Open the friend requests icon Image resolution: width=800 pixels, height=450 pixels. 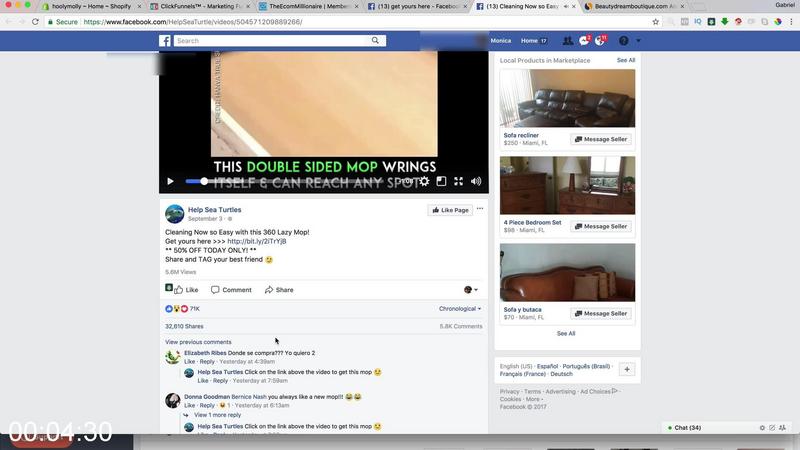pyautogui.click(x=567, y=41)
